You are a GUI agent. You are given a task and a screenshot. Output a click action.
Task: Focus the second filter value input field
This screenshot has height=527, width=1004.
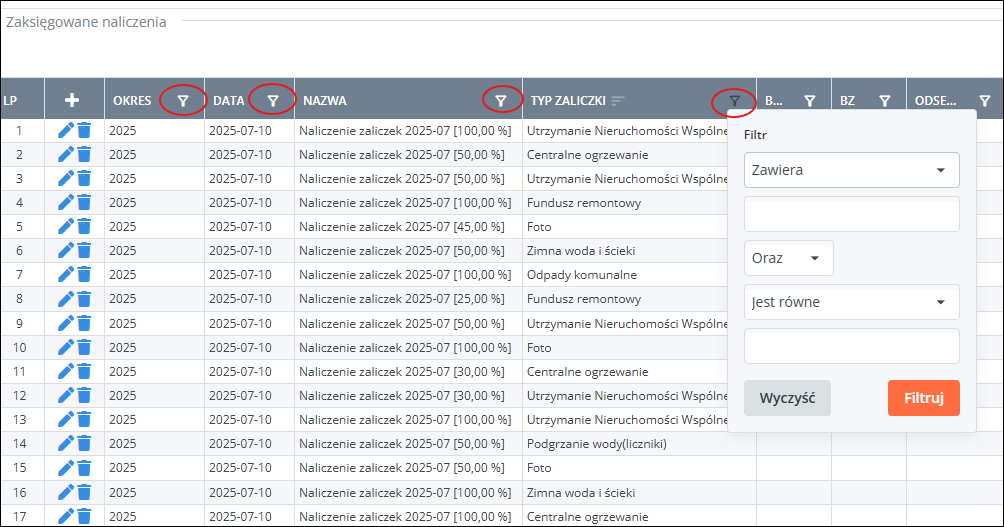pos(851,346)
